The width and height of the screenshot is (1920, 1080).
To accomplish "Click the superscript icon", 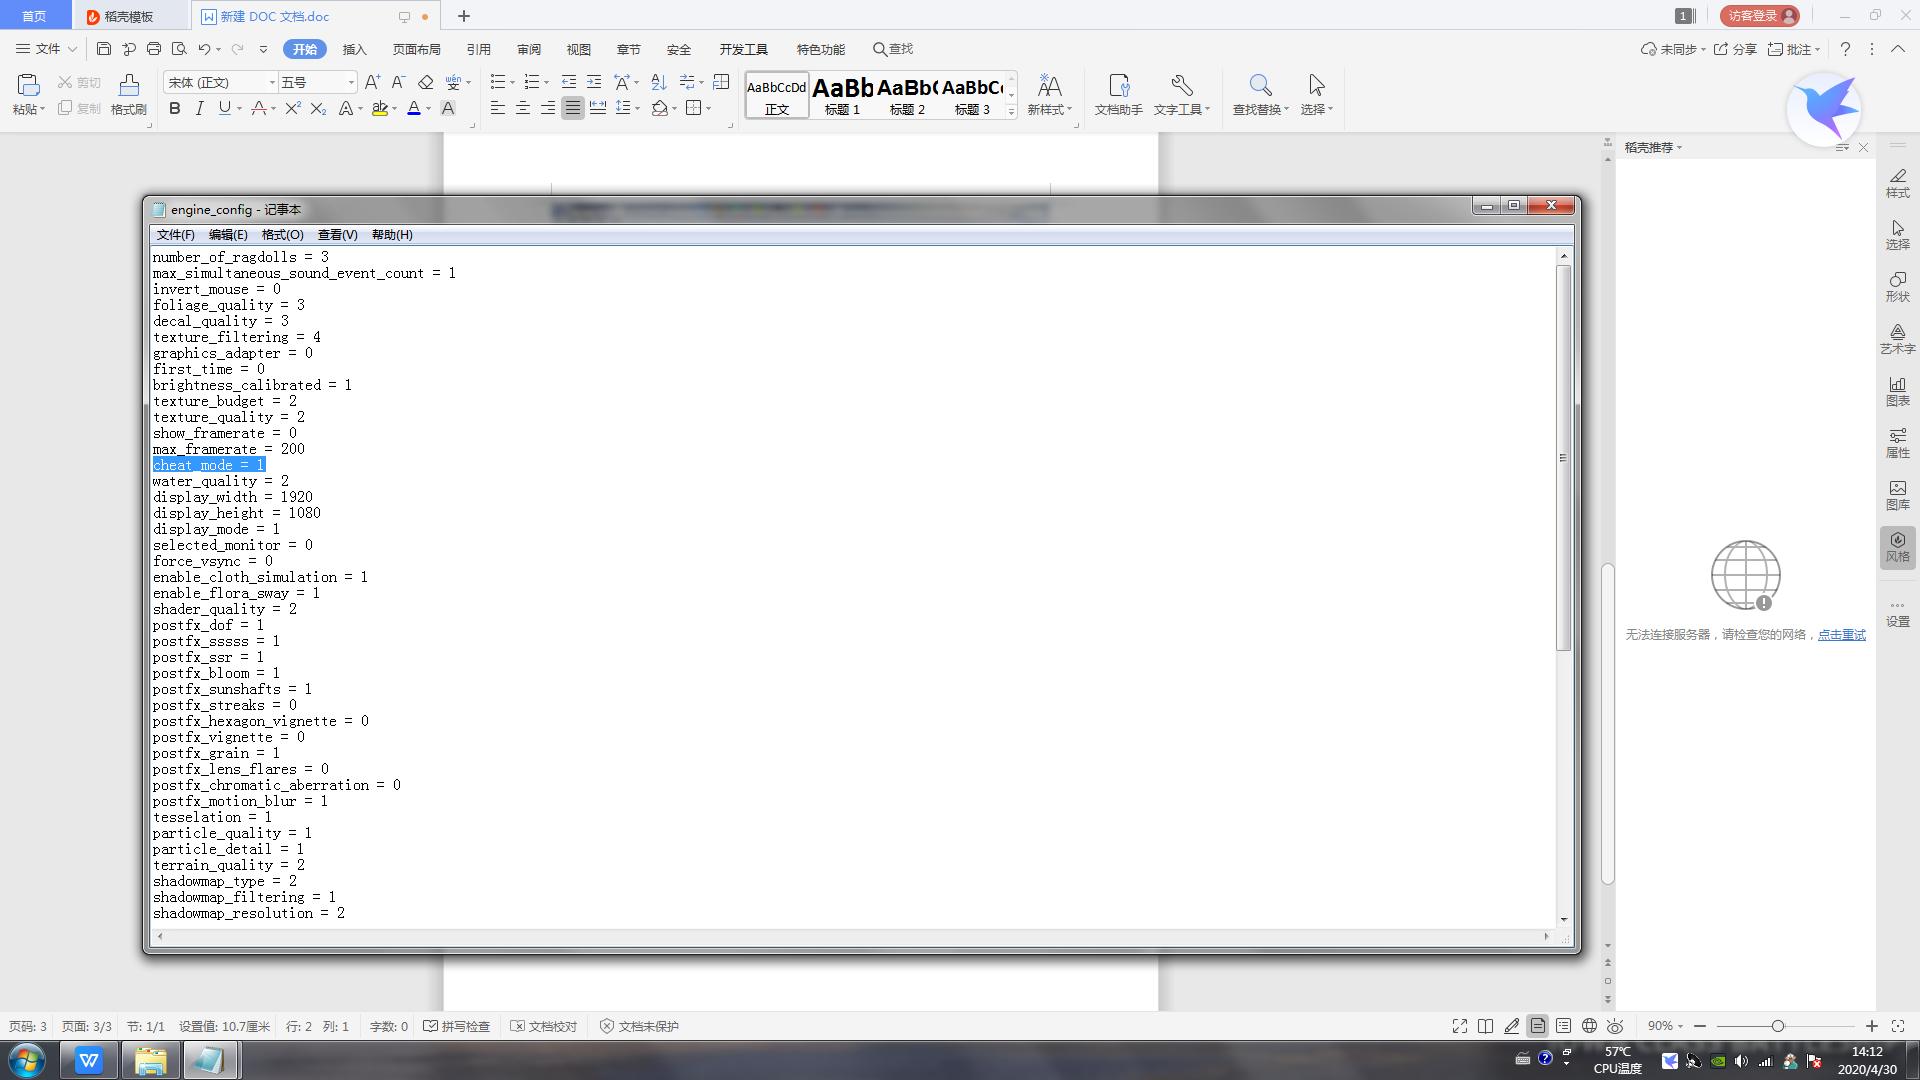I will tap(292, 108).
